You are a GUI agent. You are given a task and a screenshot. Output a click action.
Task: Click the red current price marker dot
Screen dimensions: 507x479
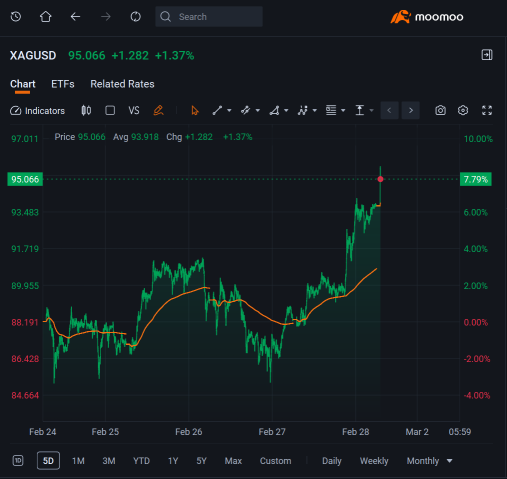tap(380, 179)
